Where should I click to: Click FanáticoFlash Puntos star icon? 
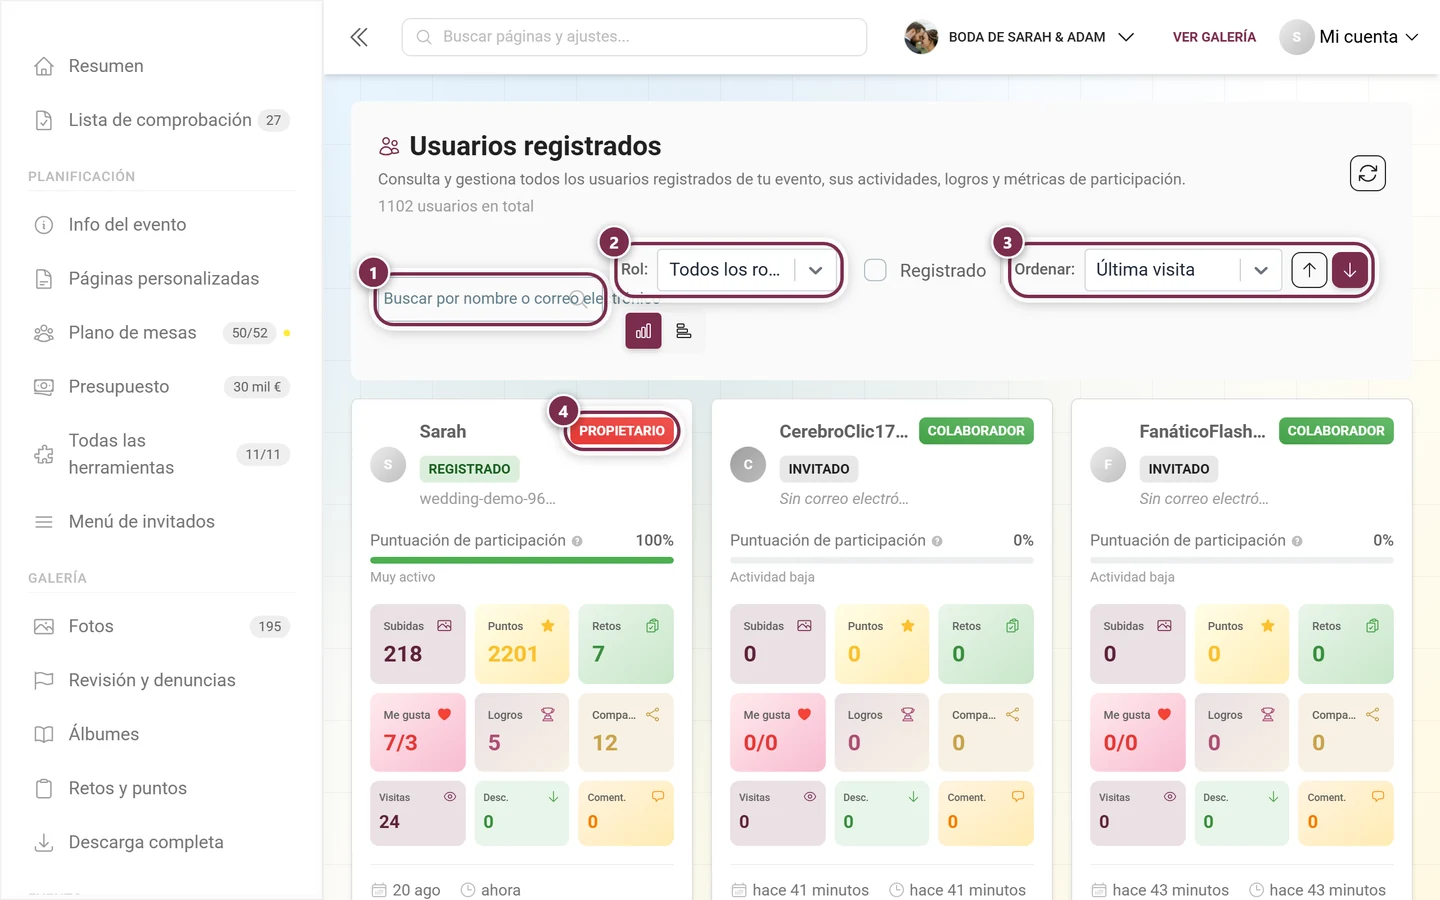point(1268,626)
